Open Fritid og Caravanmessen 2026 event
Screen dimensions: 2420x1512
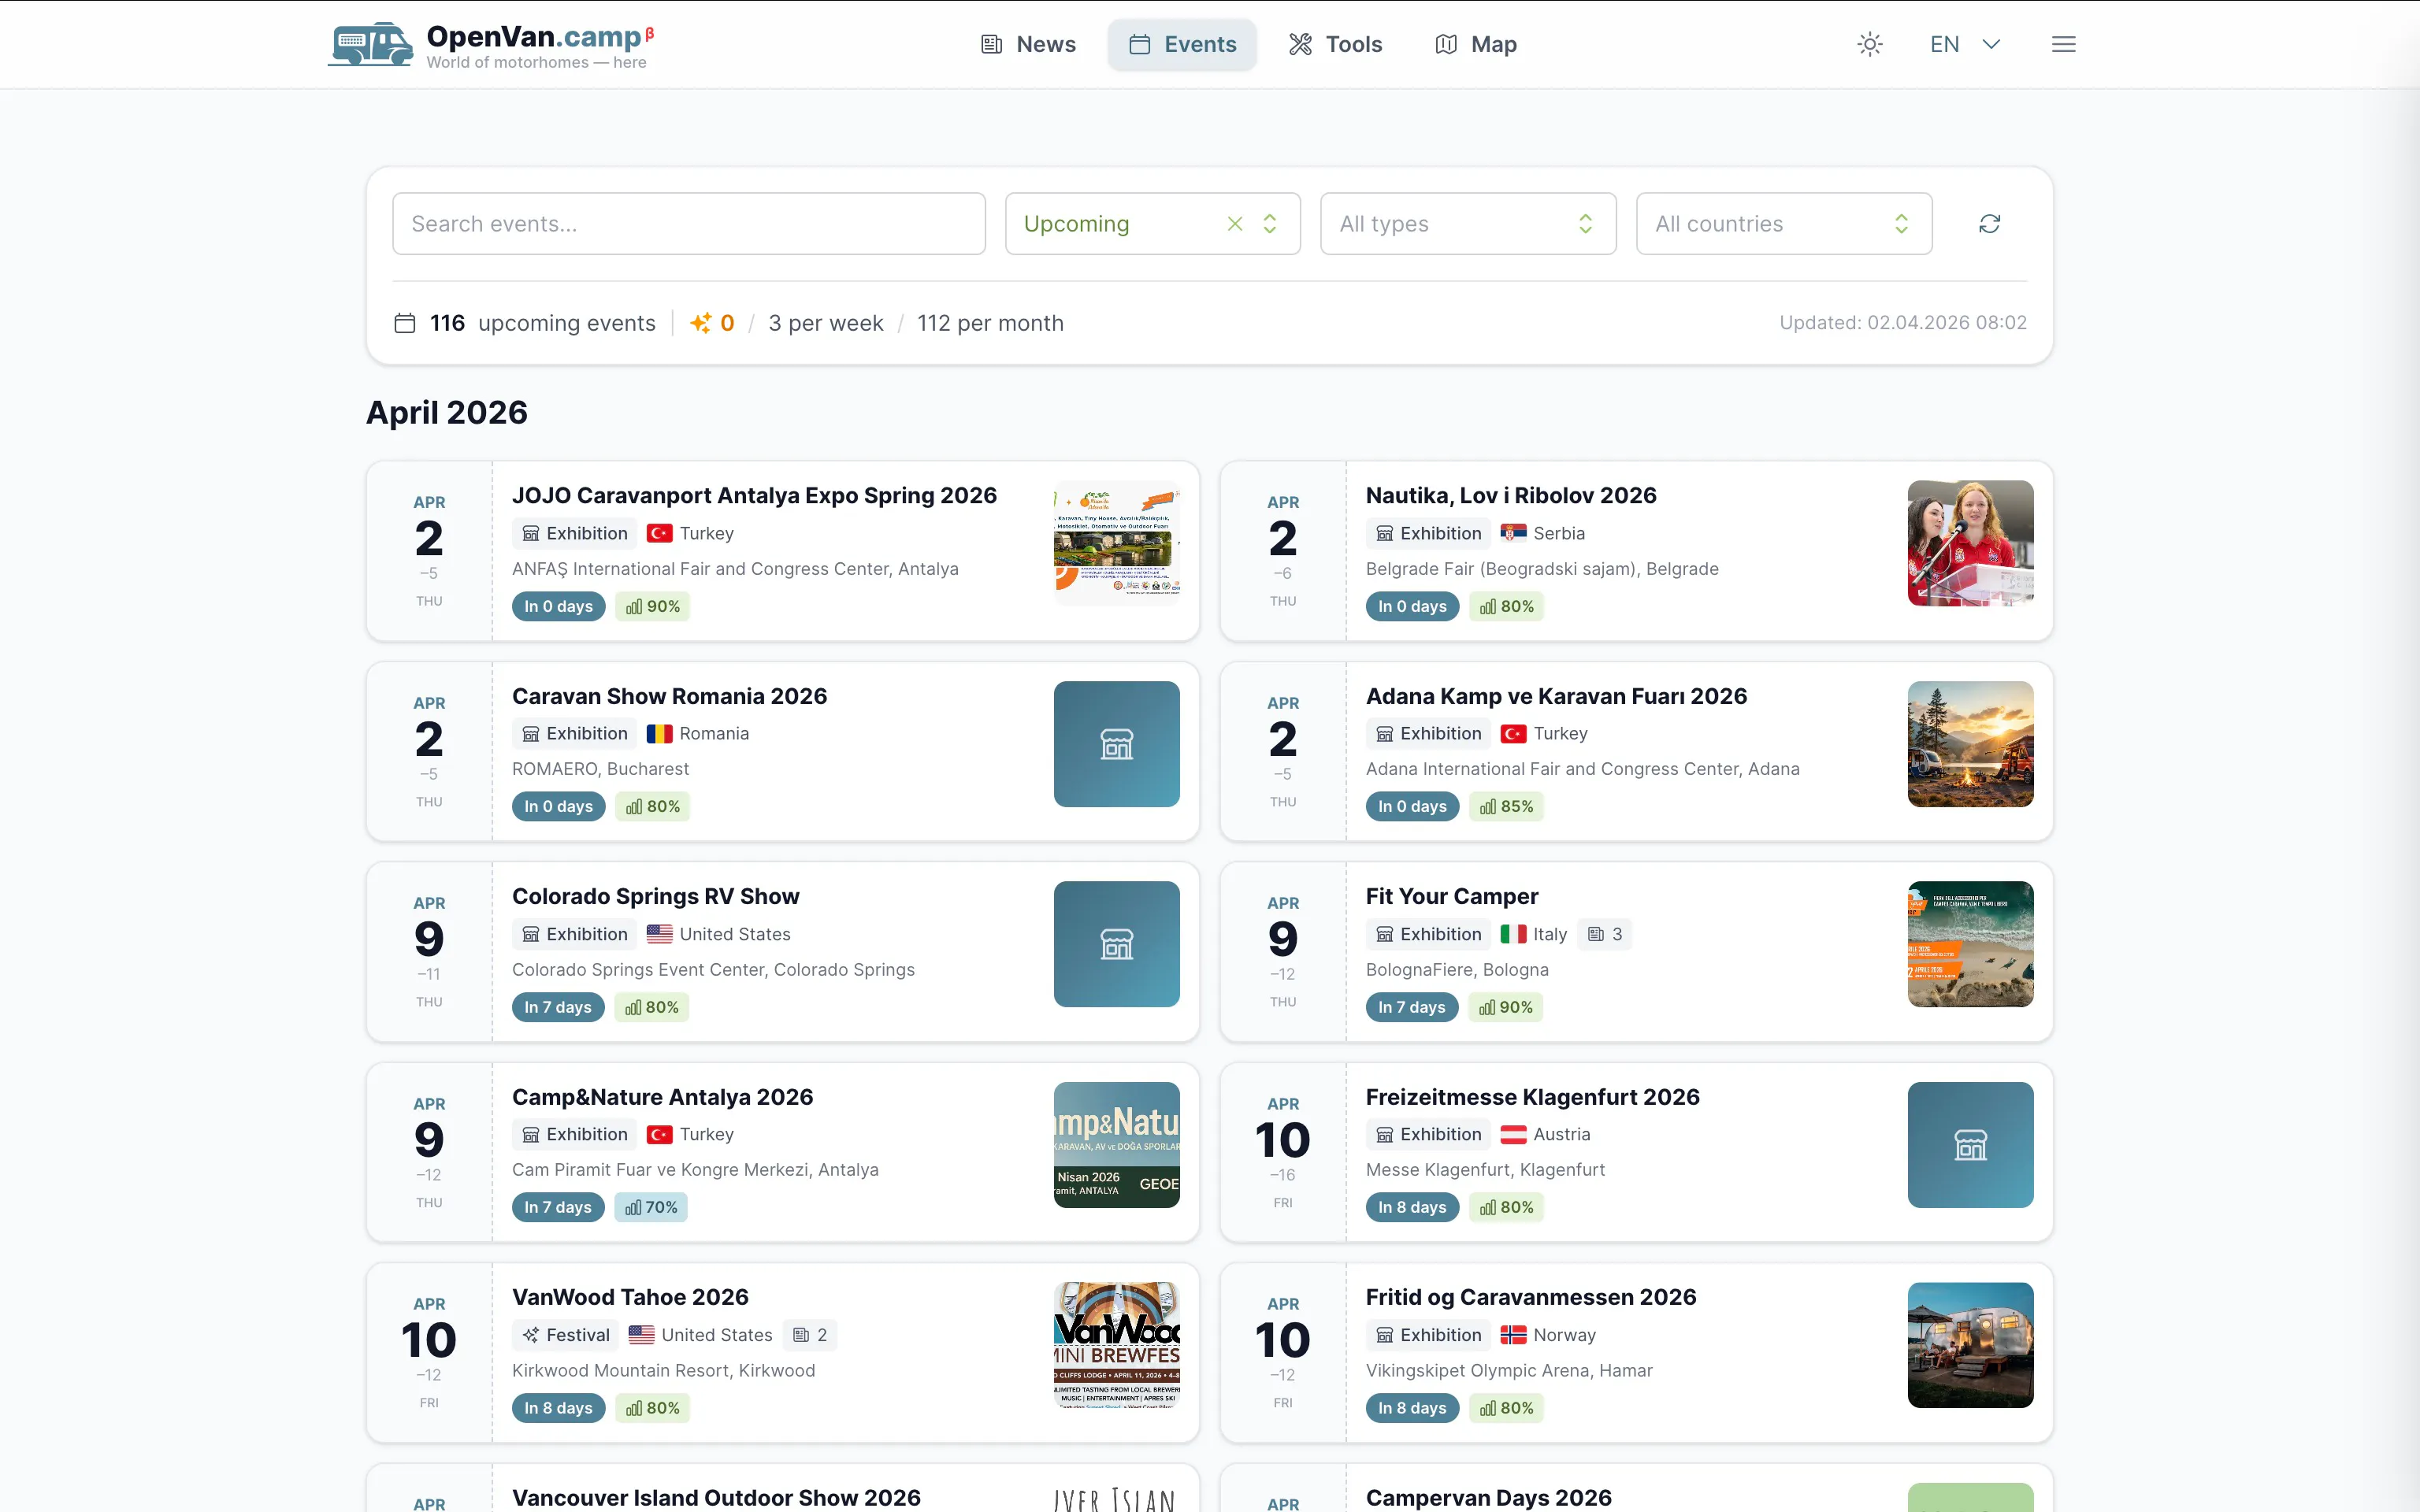1530,1297
